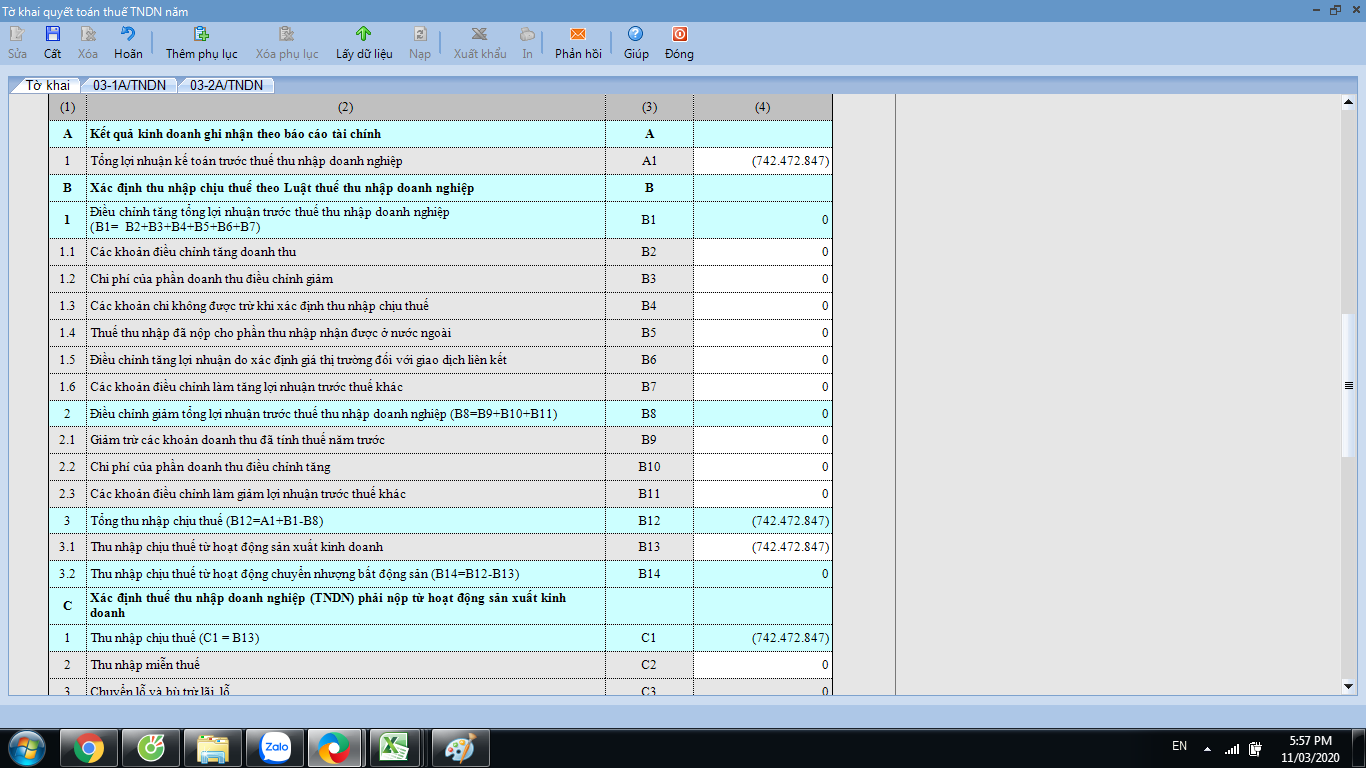Open Zalo from the Windows taskbar
Image resolution: width=1366 pixels, height=768 pixels.
tap(275, 747)
